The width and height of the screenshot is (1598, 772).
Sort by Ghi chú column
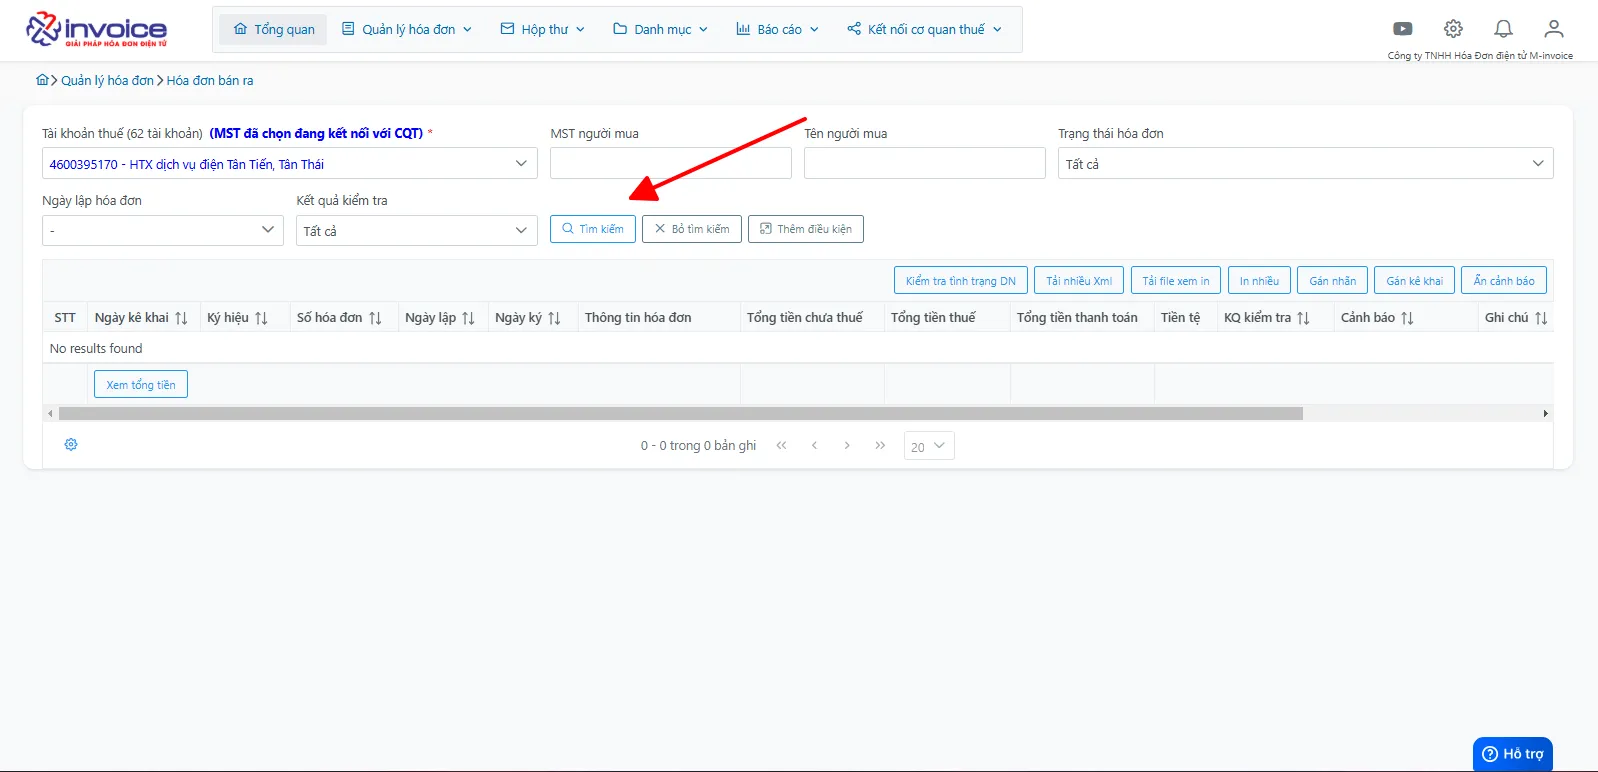click(x=1541, y=318)
